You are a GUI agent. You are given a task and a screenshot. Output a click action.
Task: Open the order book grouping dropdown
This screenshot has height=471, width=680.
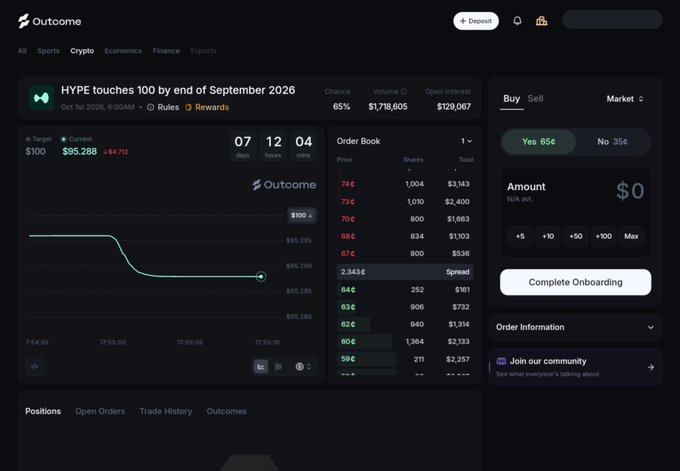tap(466, 141)
